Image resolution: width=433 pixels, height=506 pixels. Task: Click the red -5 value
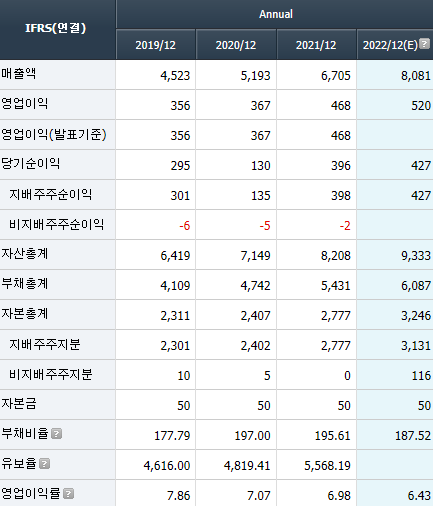[265, 226]
